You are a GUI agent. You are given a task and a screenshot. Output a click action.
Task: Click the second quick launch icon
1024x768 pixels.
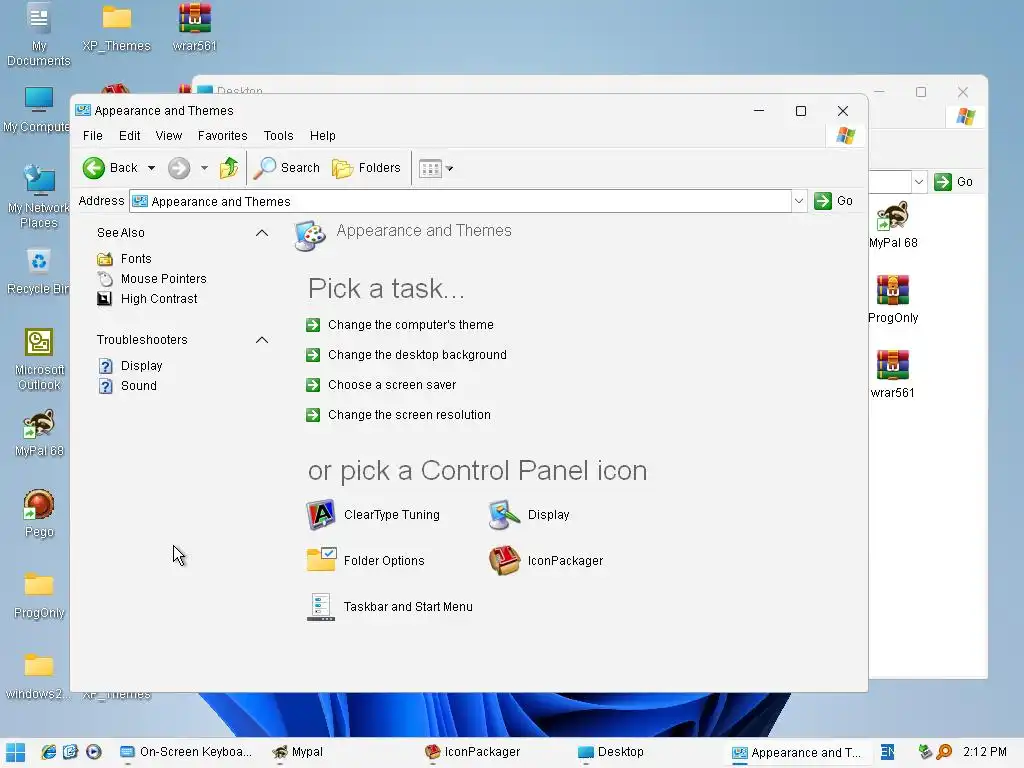pyautogui.click(x=71, y=752)
